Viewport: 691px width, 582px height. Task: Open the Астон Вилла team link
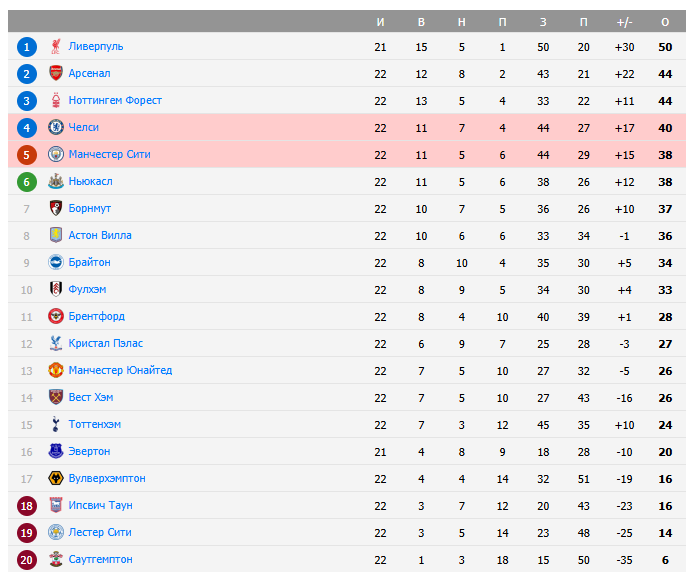tap(100, 236)
